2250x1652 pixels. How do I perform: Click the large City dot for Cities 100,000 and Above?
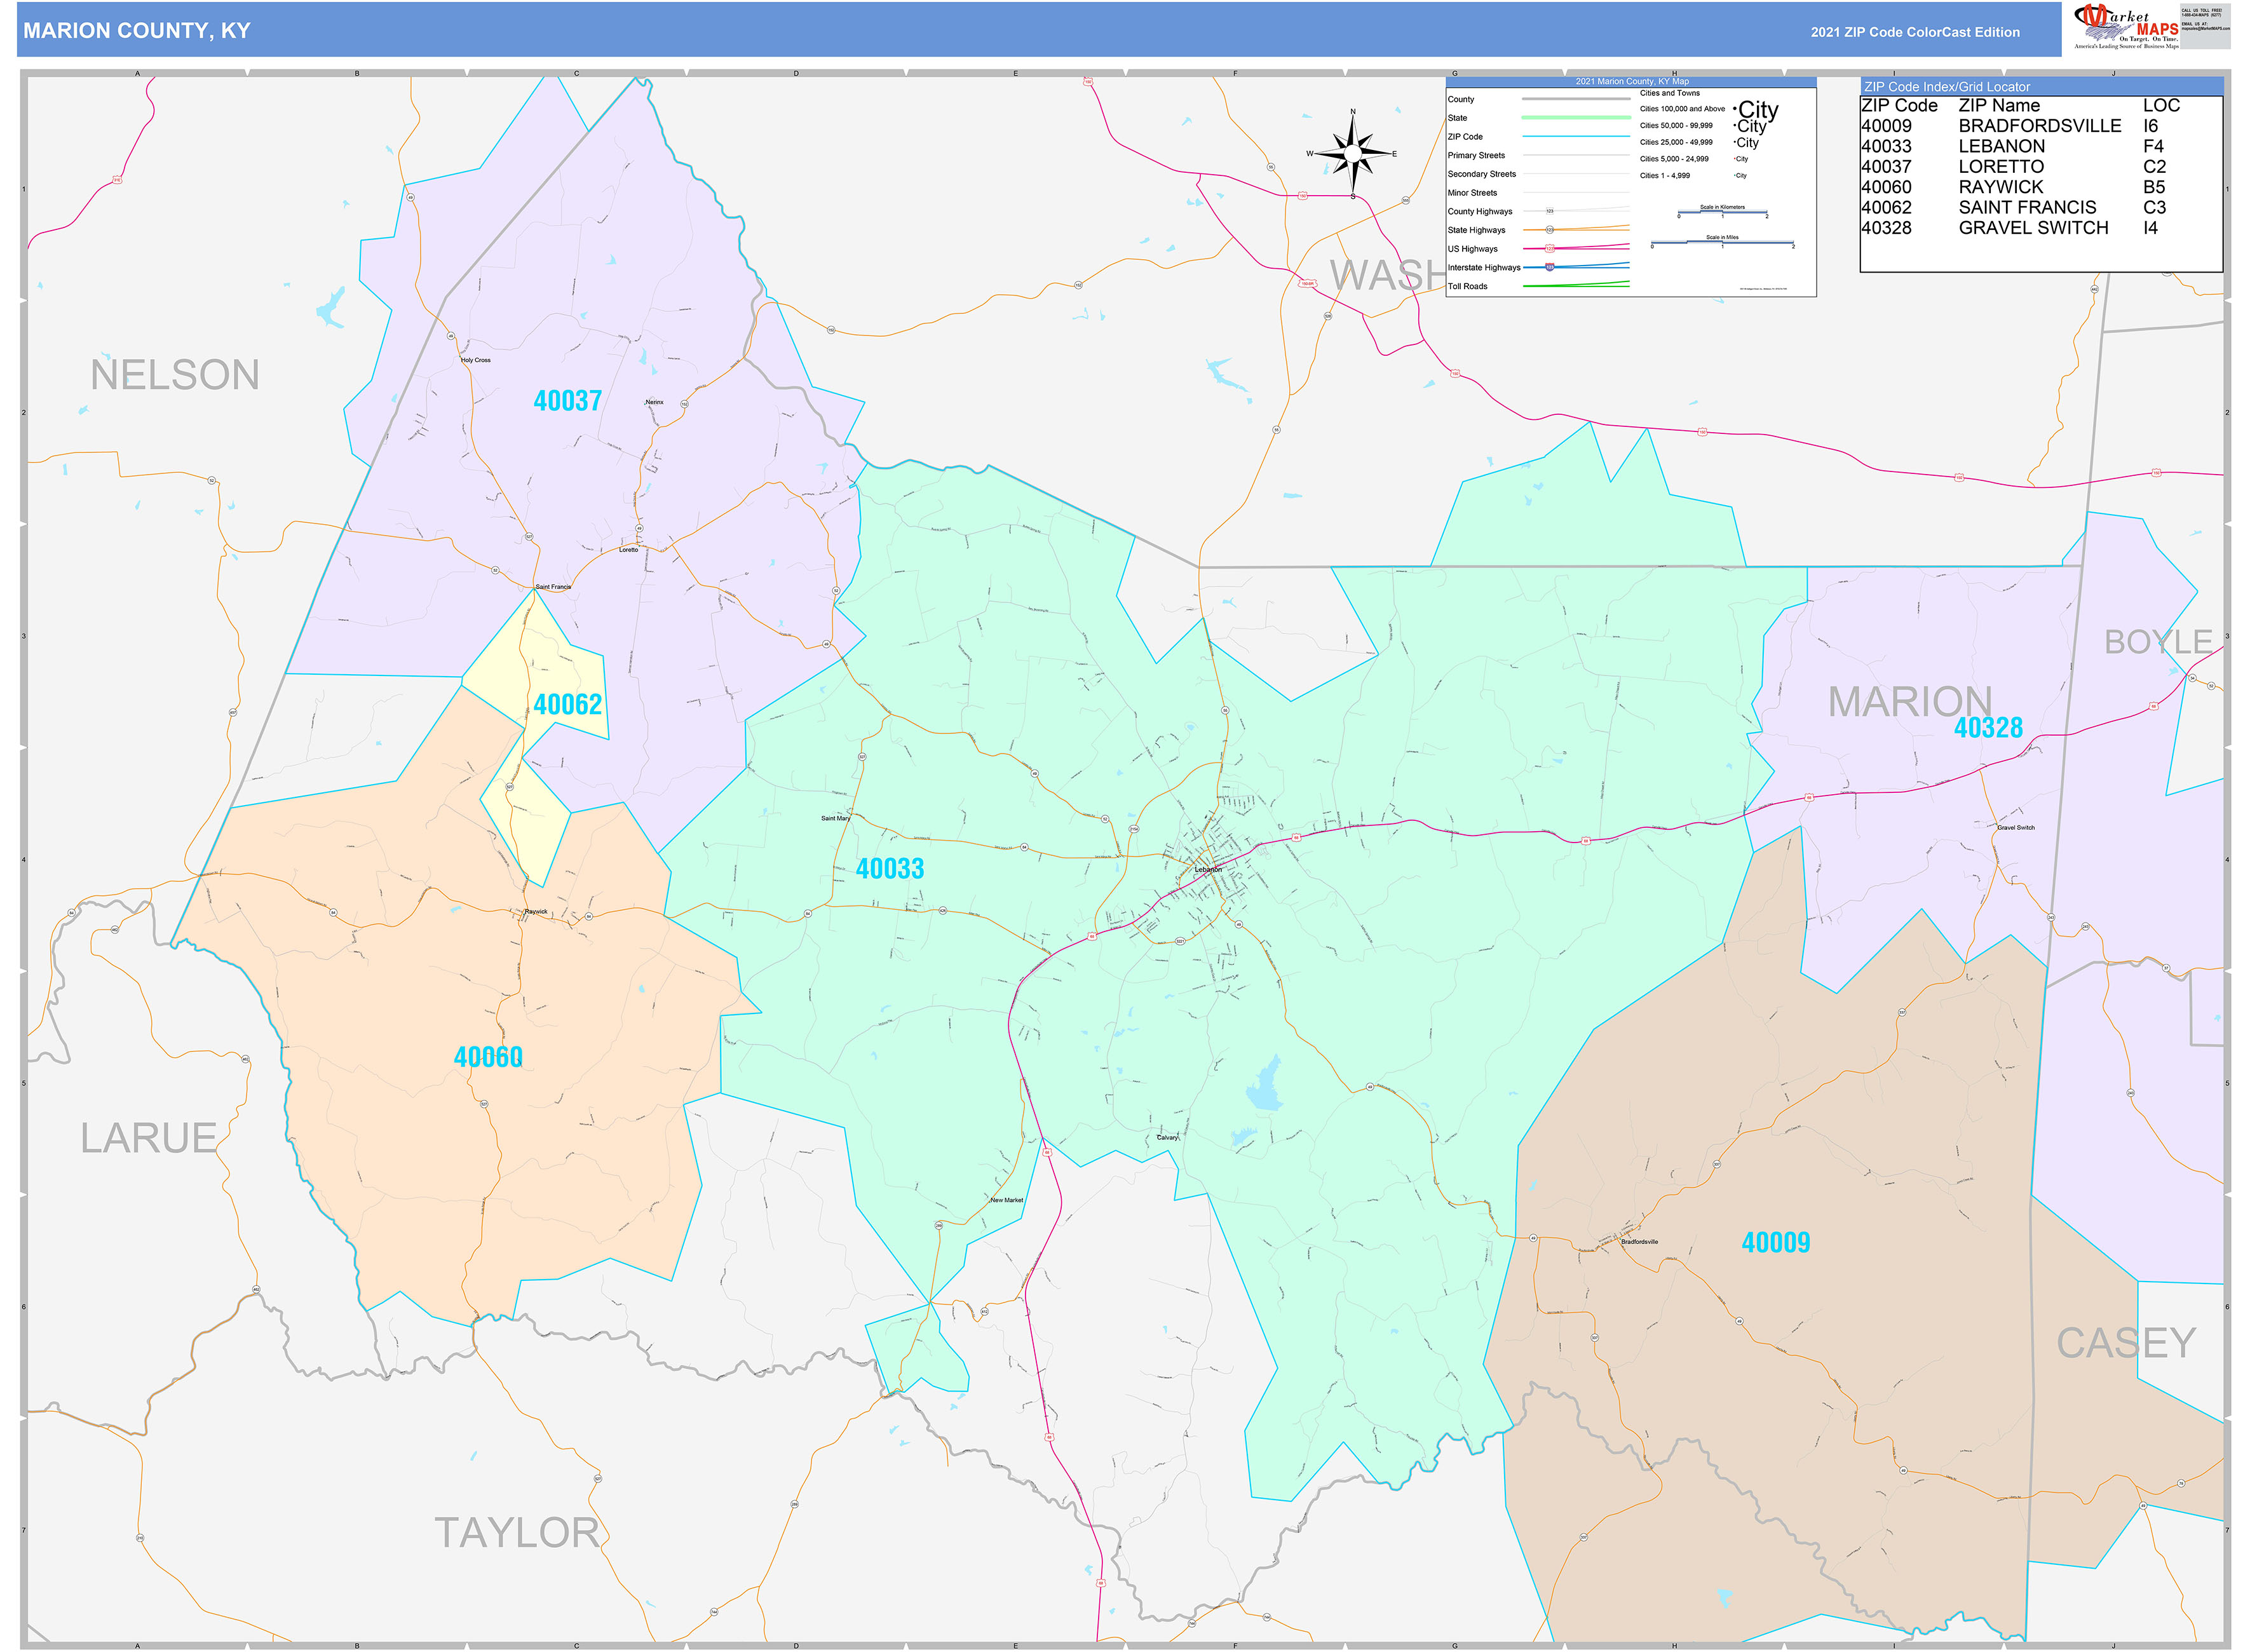pyautogui.click(x=1736, y=108)
